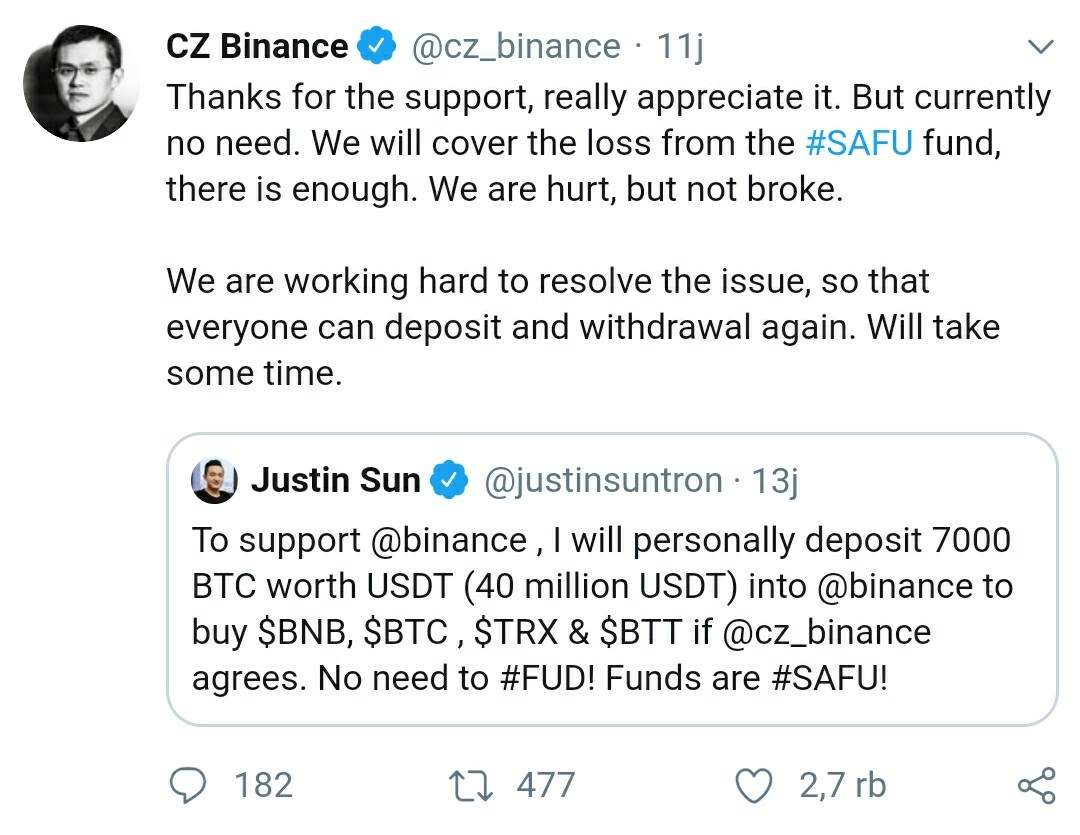Viewport: 1080px width, 835px height.
Task: Open CZ Binance profile picture
Action: [x=81, y=84]
